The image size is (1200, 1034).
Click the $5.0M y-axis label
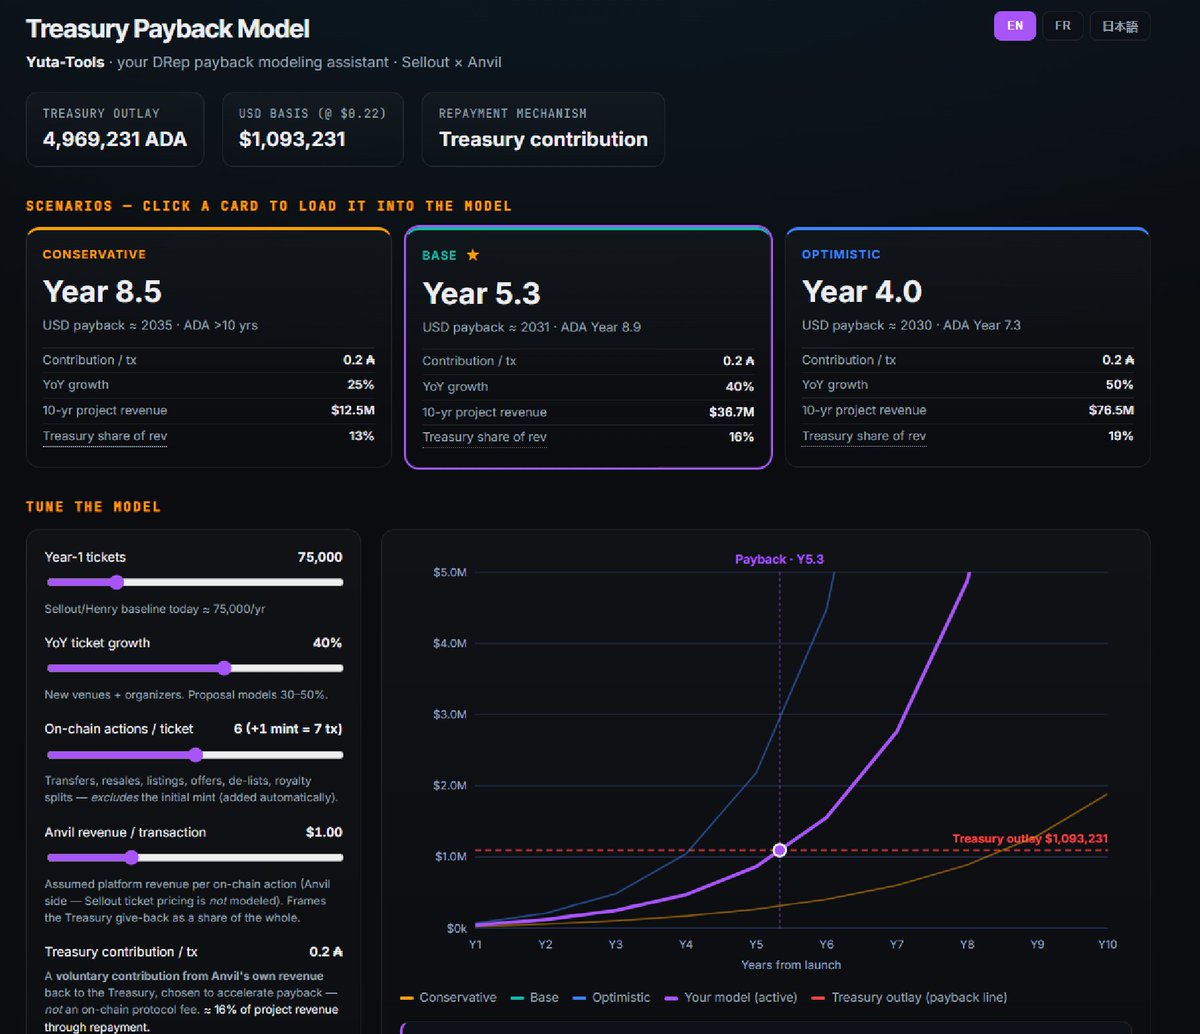tap(449, 572)
